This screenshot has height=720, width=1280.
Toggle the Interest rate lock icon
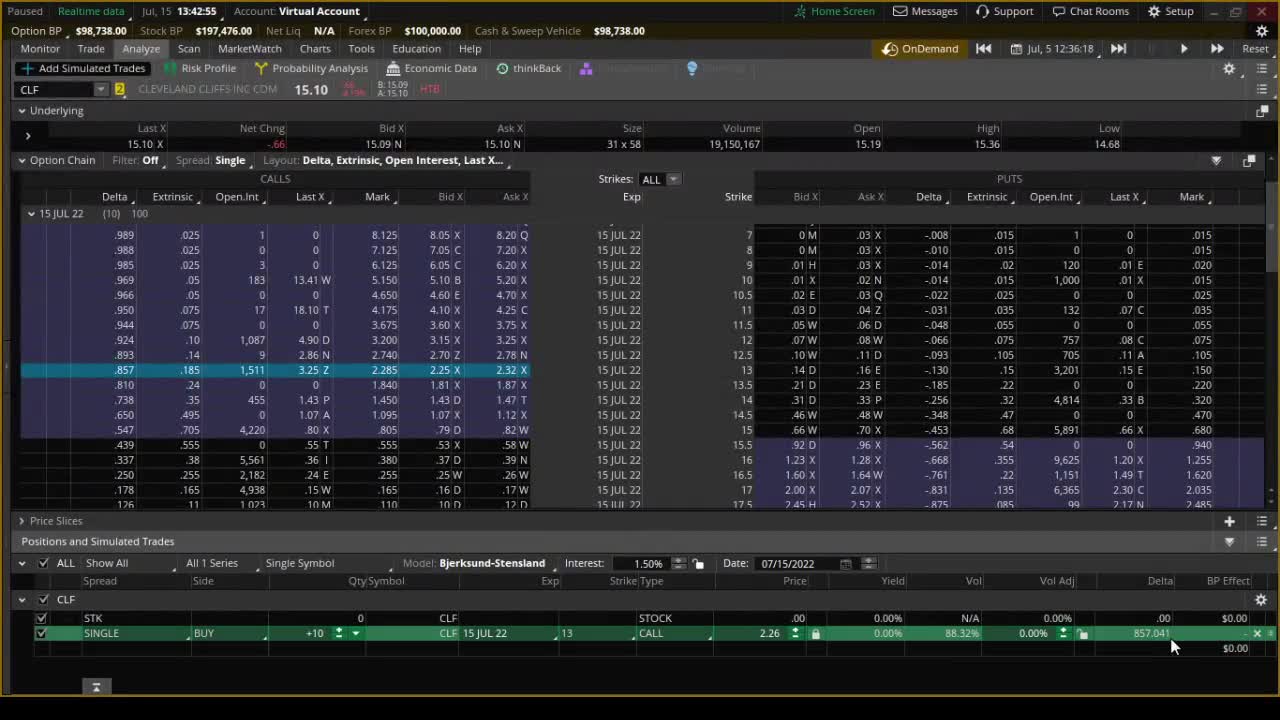point(698,564)
